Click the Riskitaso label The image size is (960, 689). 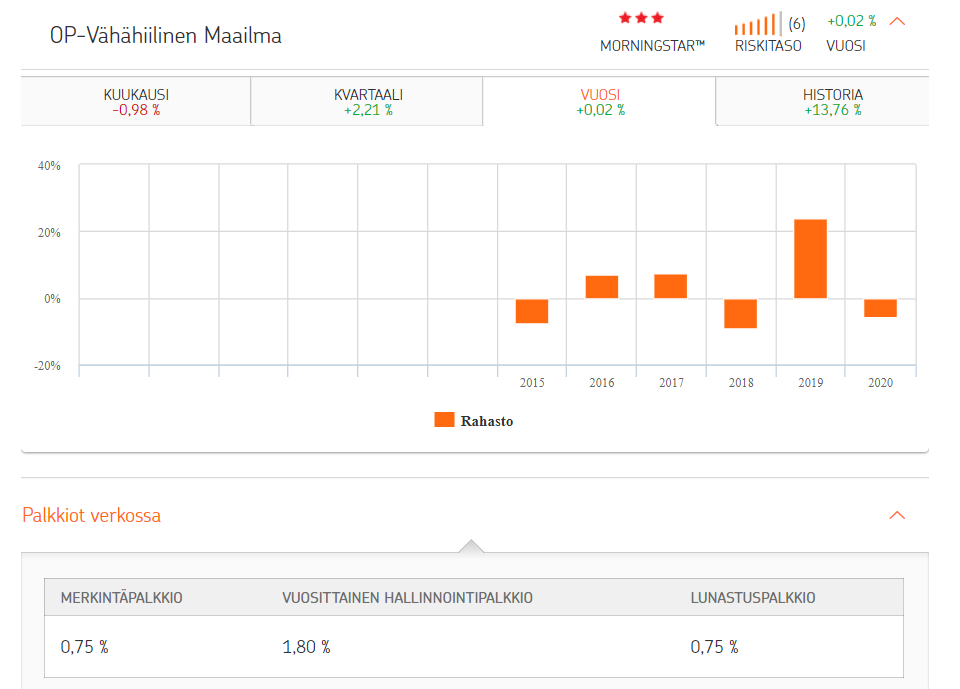(x=768, y=46)
